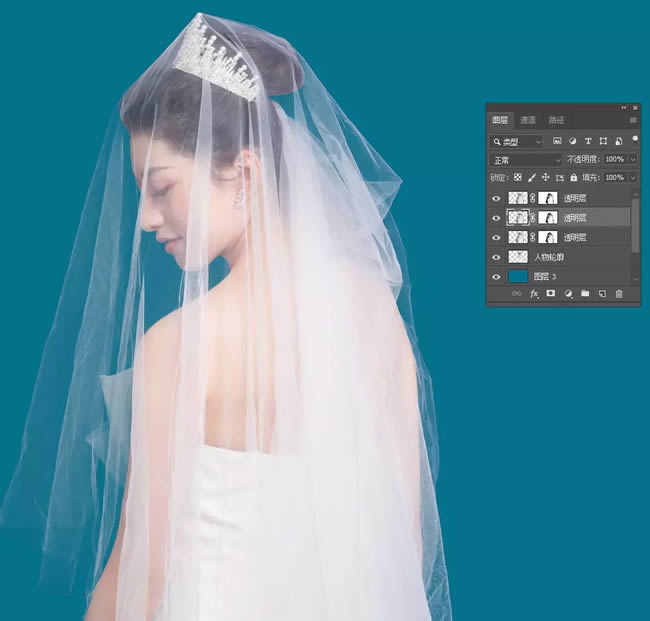Screen dimensions: 650x621
Task: Hide the top 透明层 layer
Action: (x=496, y=199)
